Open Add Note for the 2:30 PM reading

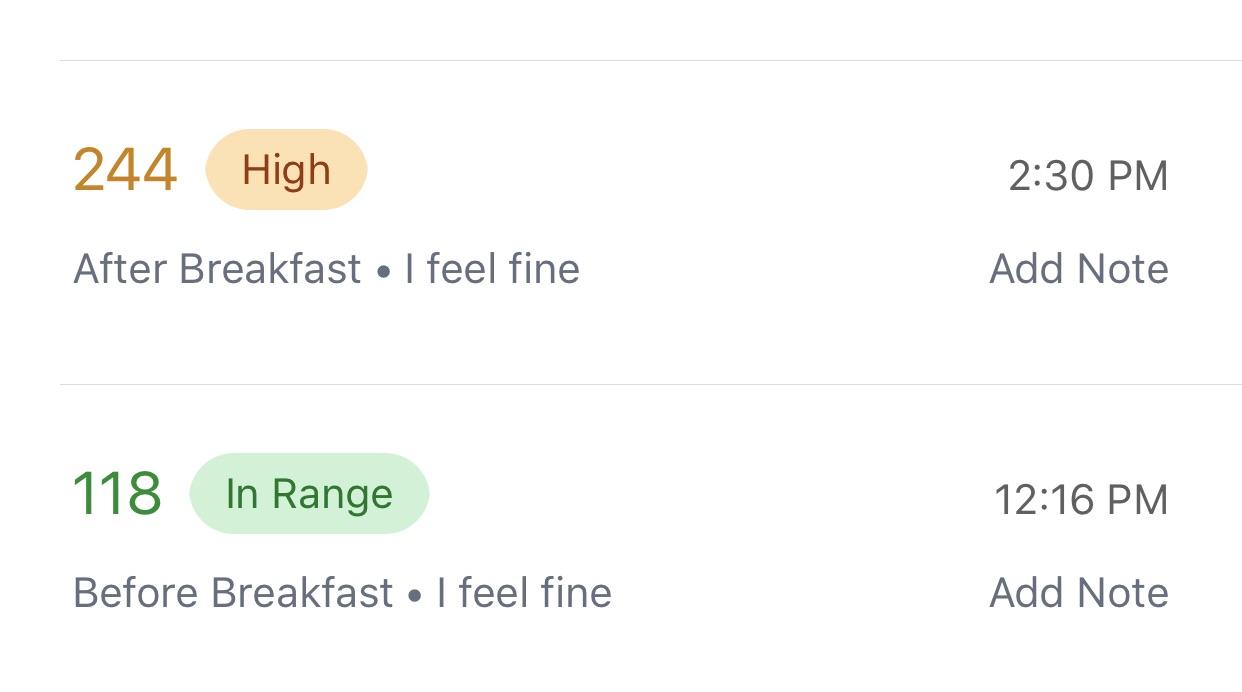coord(1079,268)
